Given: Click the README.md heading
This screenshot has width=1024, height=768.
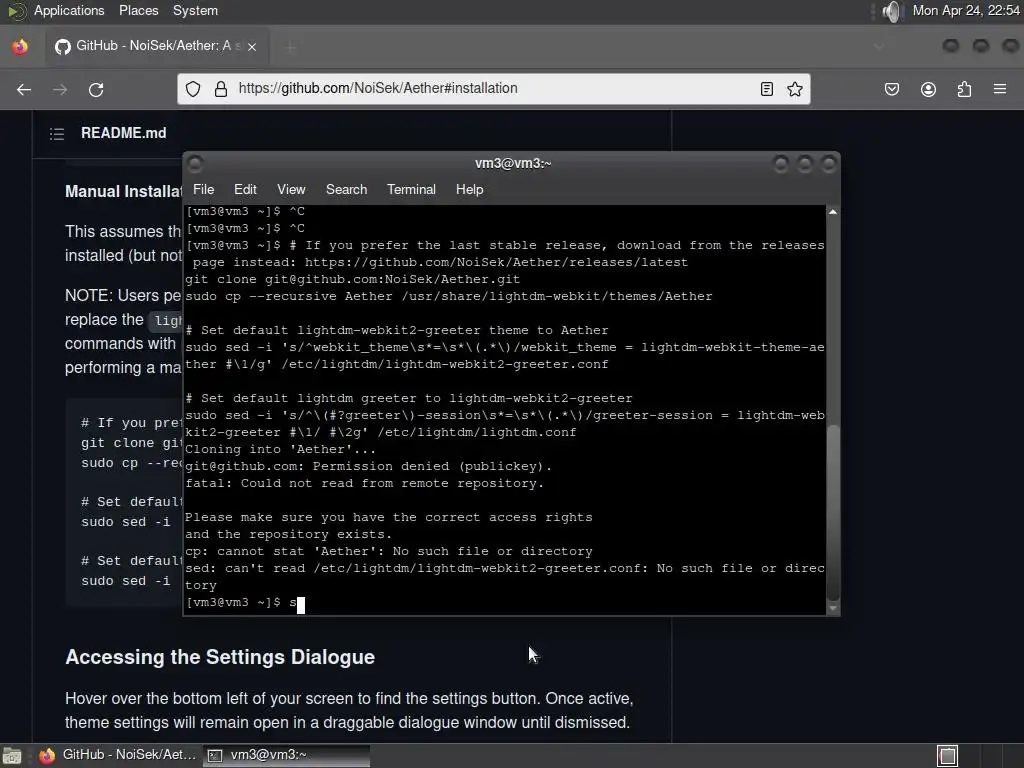Looking at the screenshot, I should click(x=123, y=133).
